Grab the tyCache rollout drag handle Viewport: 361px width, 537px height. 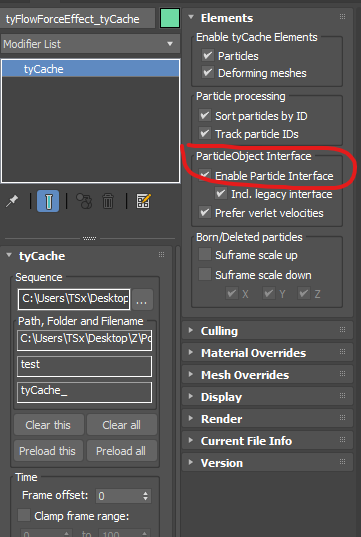(x=161, y=254)
